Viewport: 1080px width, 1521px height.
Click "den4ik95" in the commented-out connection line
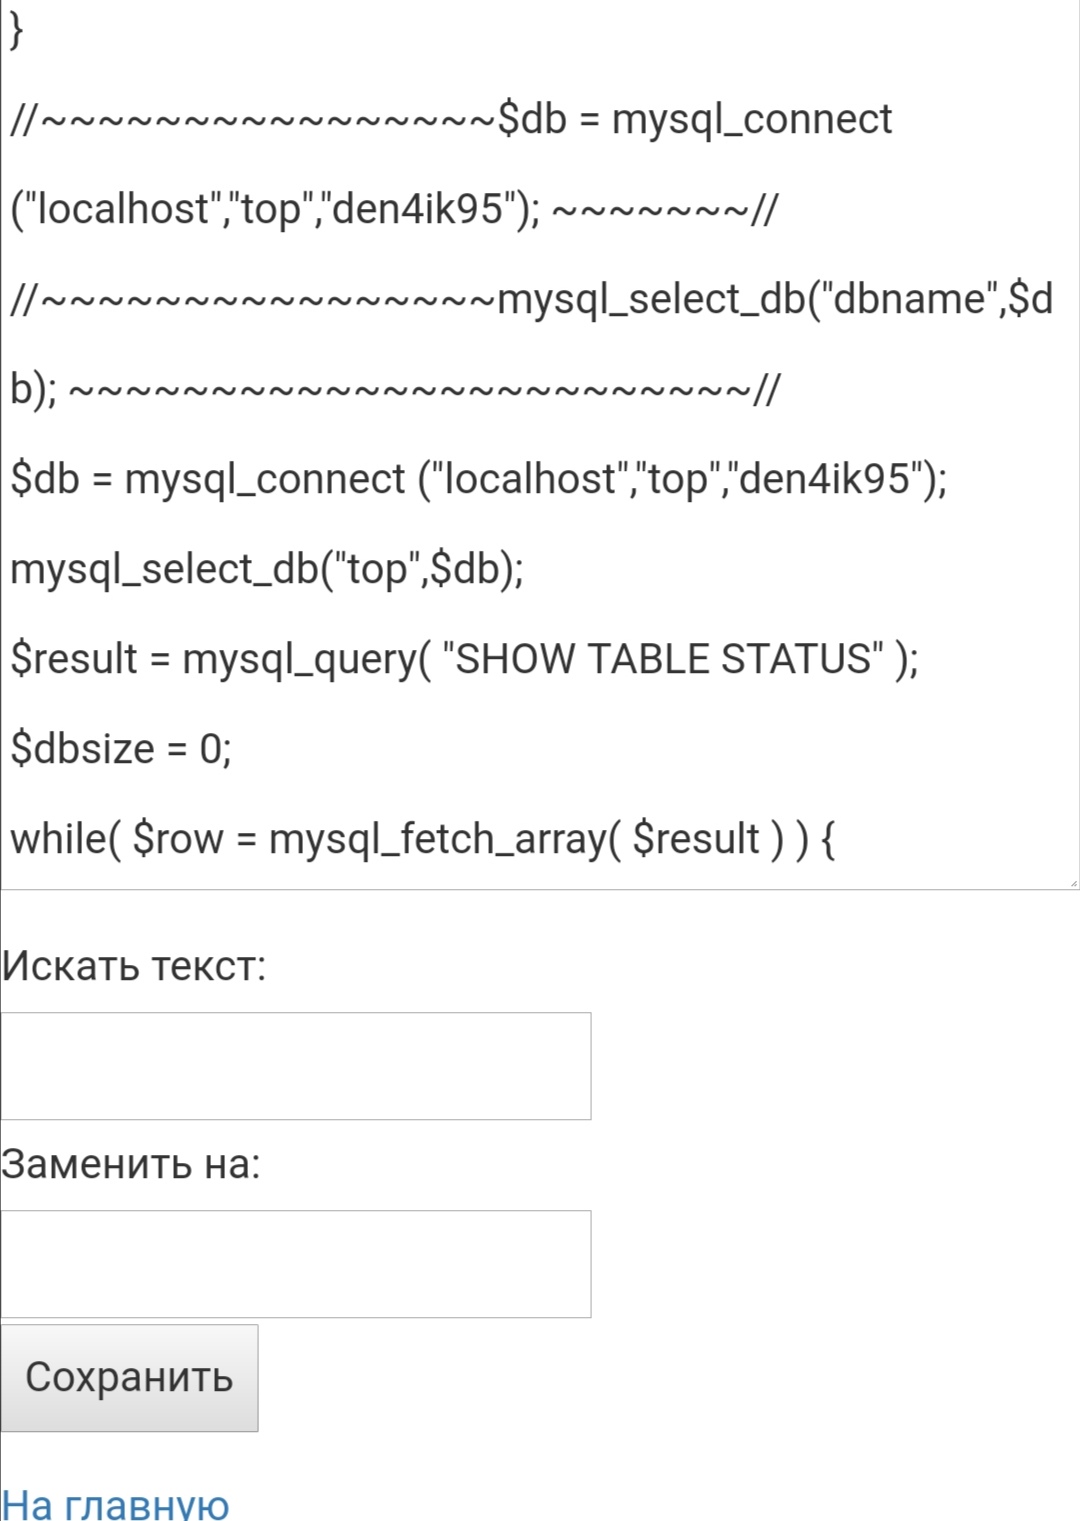coord(417,209)
